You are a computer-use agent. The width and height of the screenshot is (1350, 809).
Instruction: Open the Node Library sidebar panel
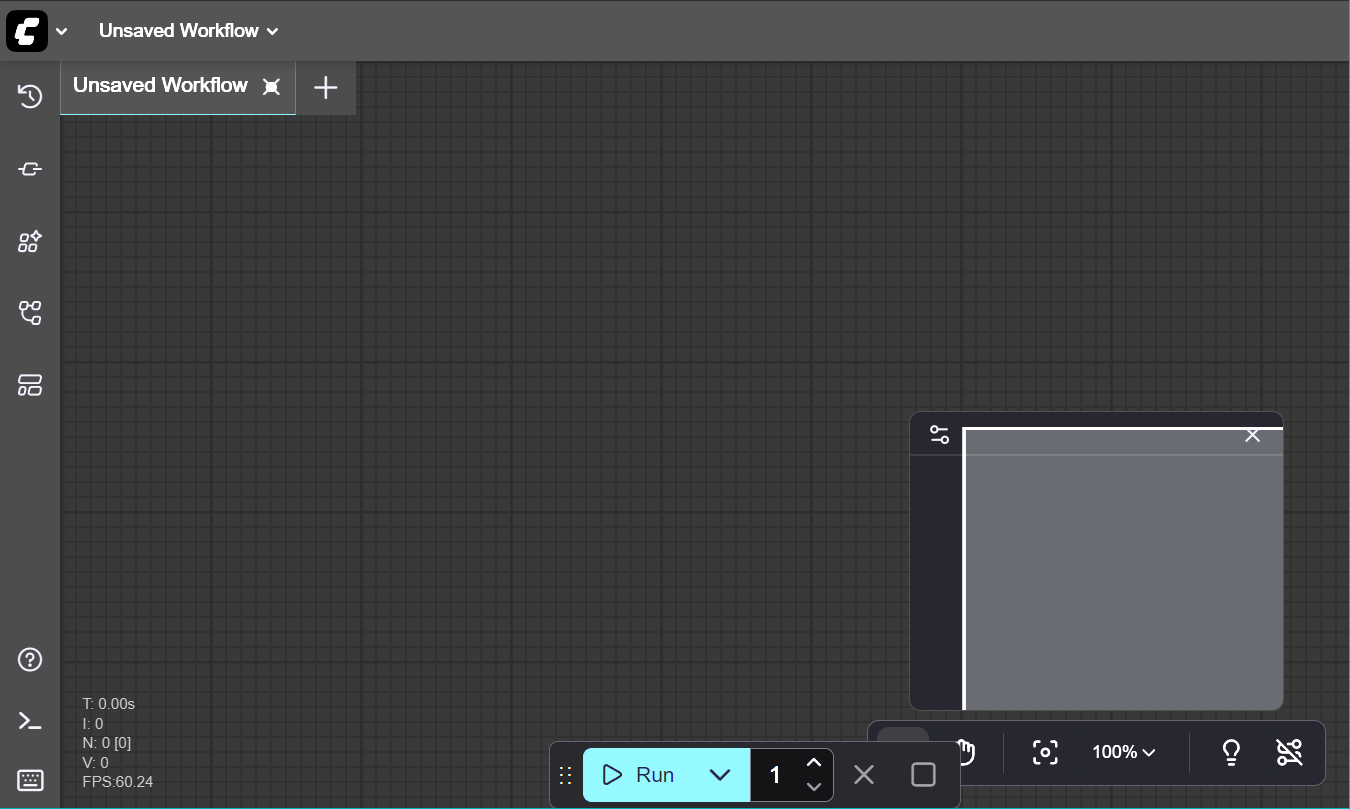[x=30, y=169]
